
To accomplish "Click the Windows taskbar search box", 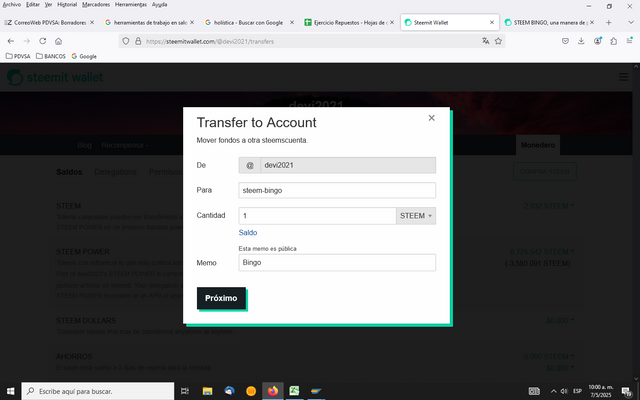I will [x=98, y=391].
